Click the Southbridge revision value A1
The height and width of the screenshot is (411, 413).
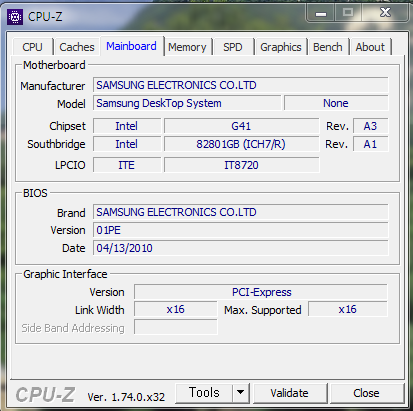pyautogui.click(x=370, y=144)
